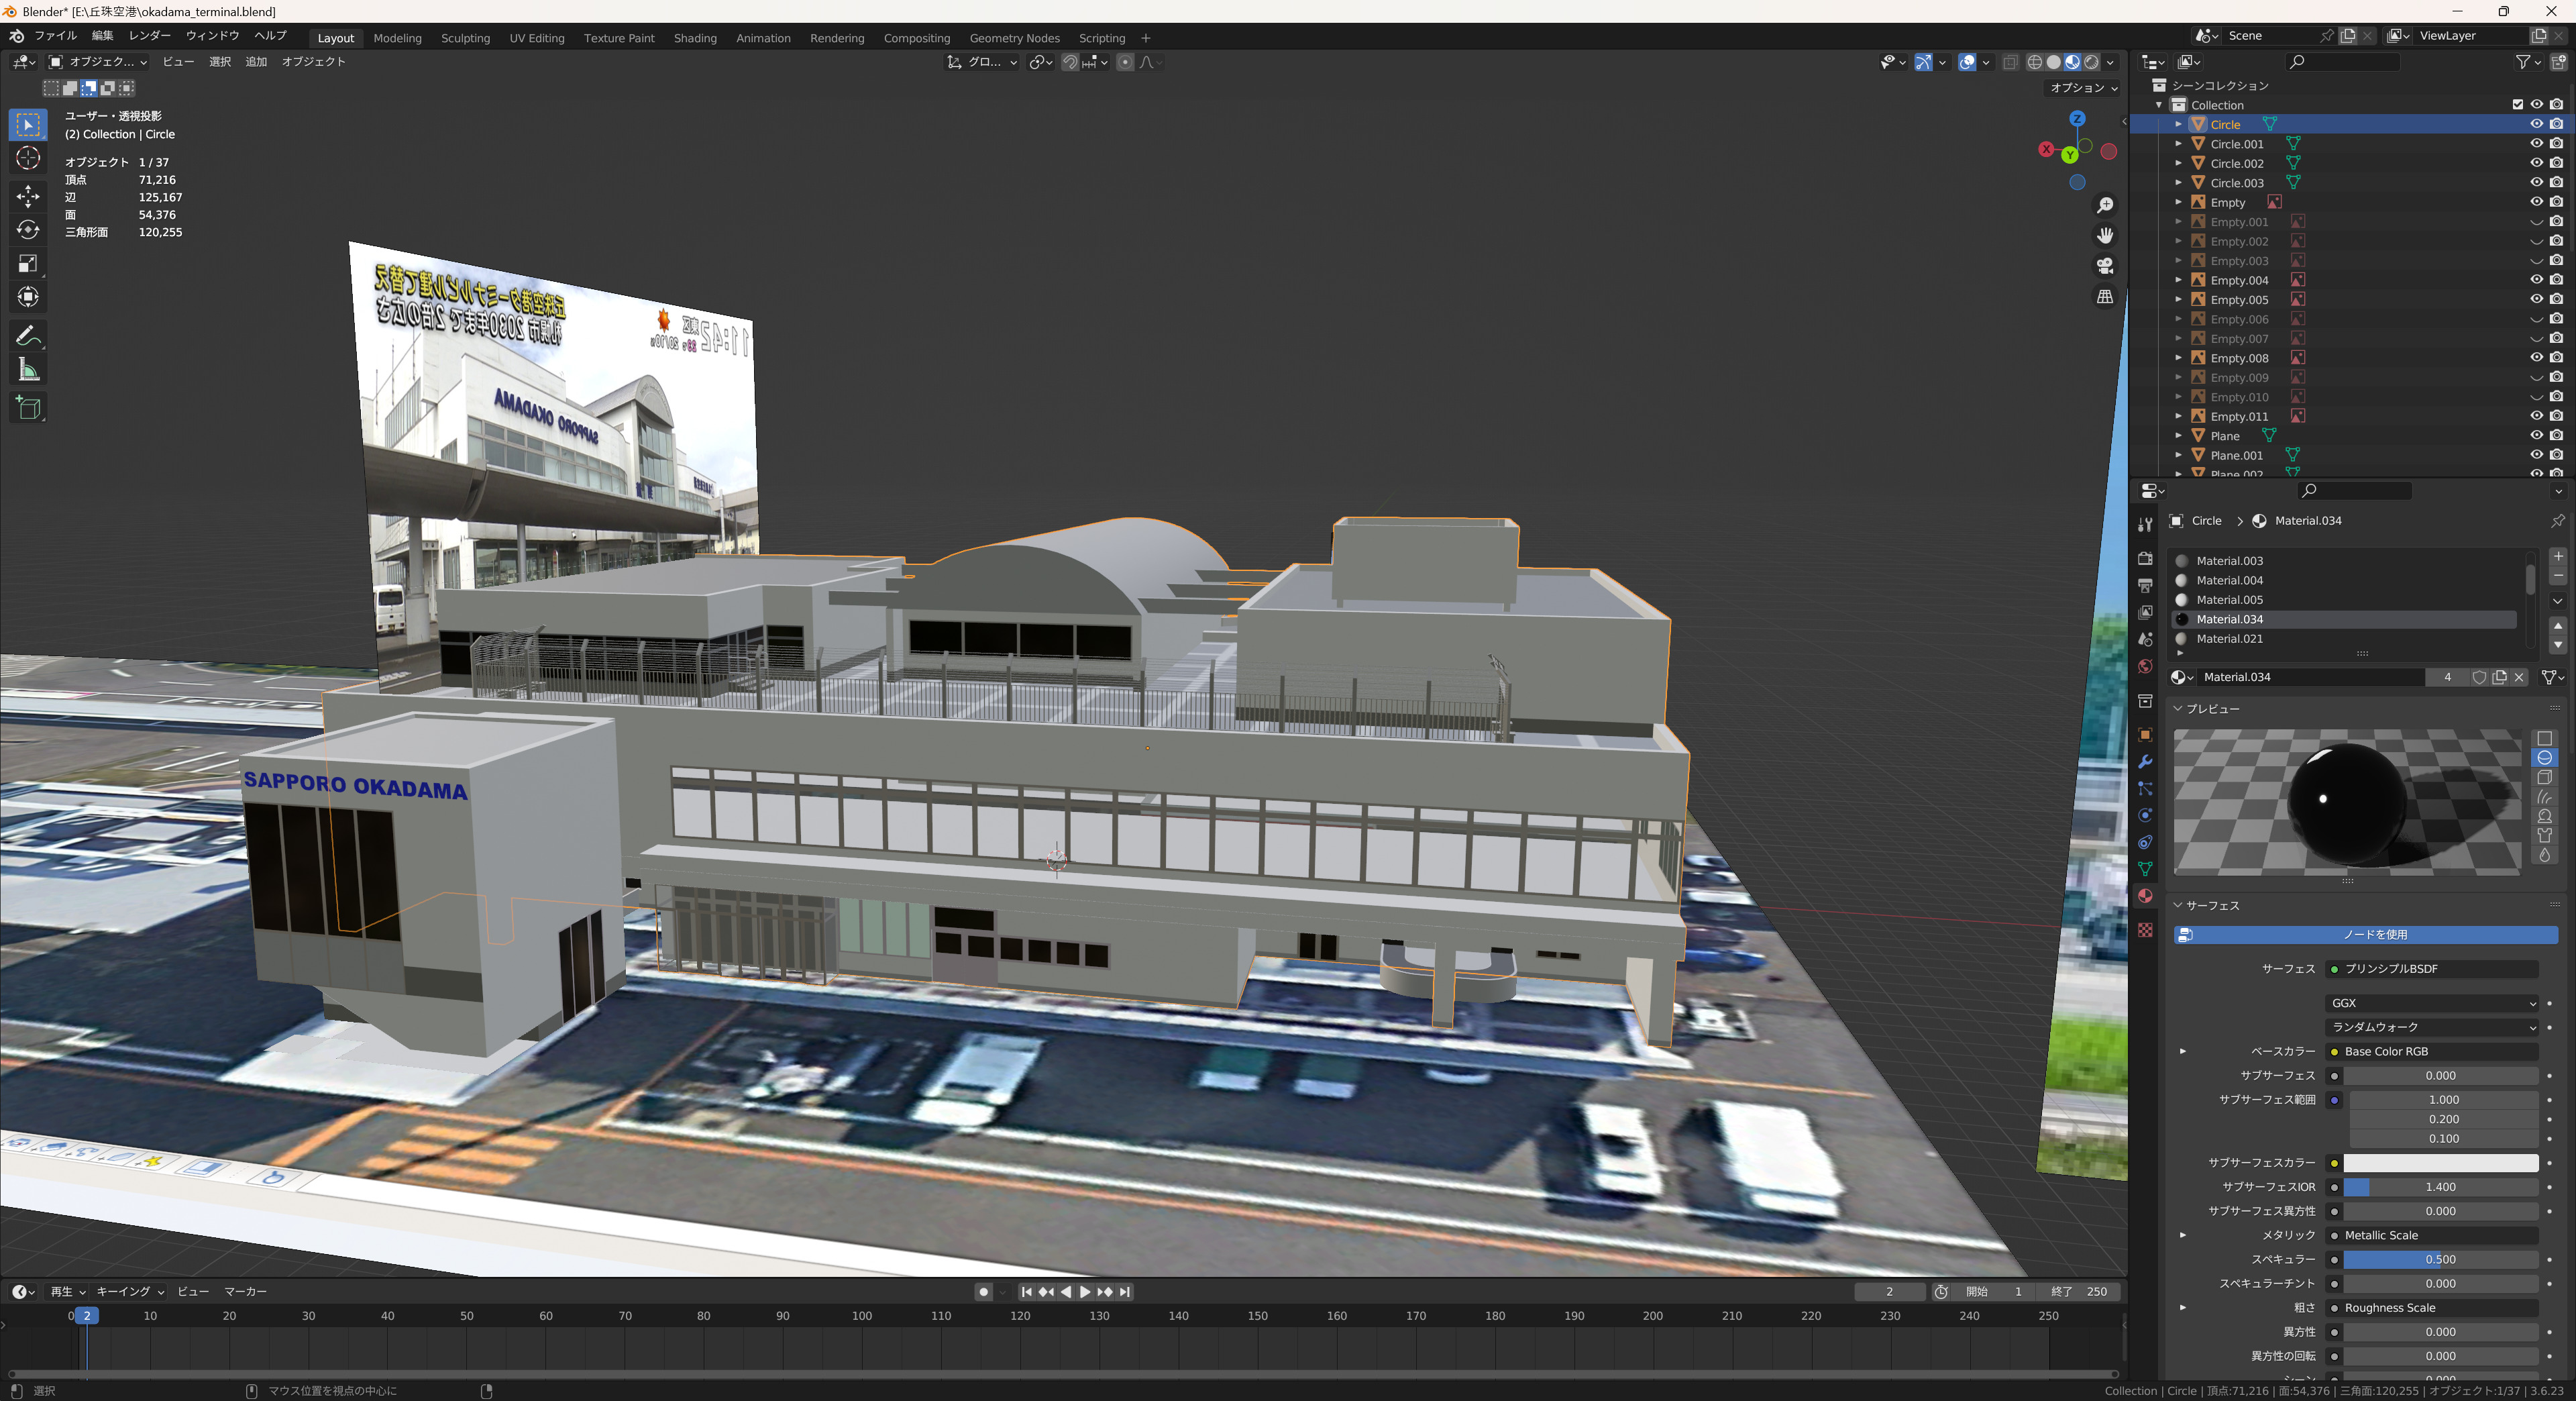
Task: Click the viewport pan hand gizmo
Action: coord(2105,236)
